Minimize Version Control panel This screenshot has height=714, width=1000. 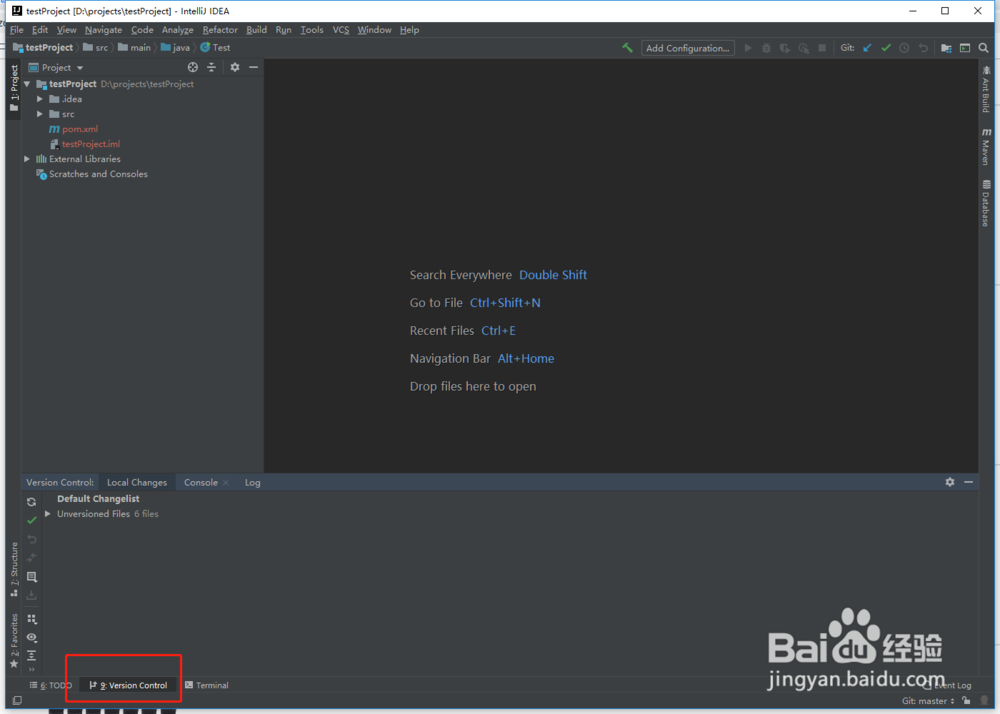click(968, 482)
